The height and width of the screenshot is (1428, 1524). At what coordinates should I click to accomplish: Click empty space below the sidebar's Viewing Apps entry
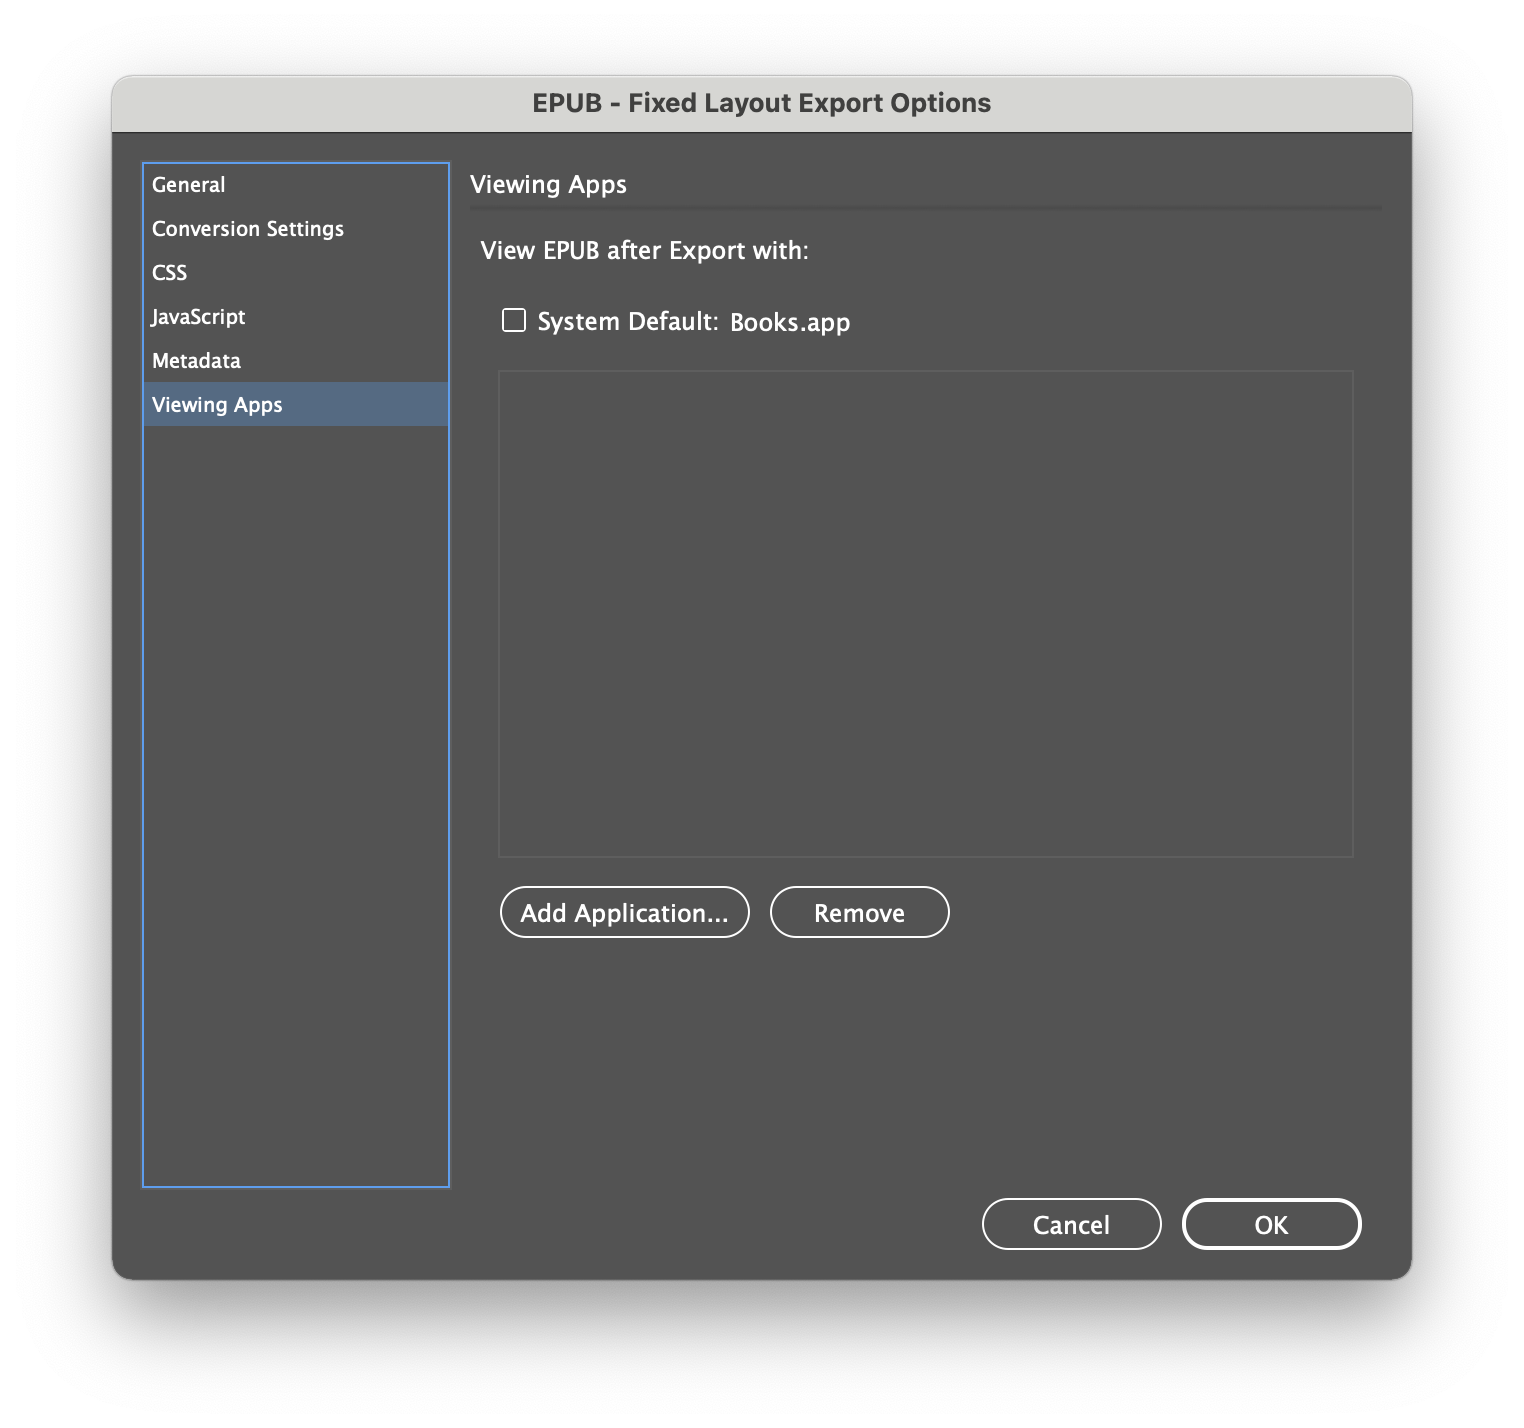296,800
